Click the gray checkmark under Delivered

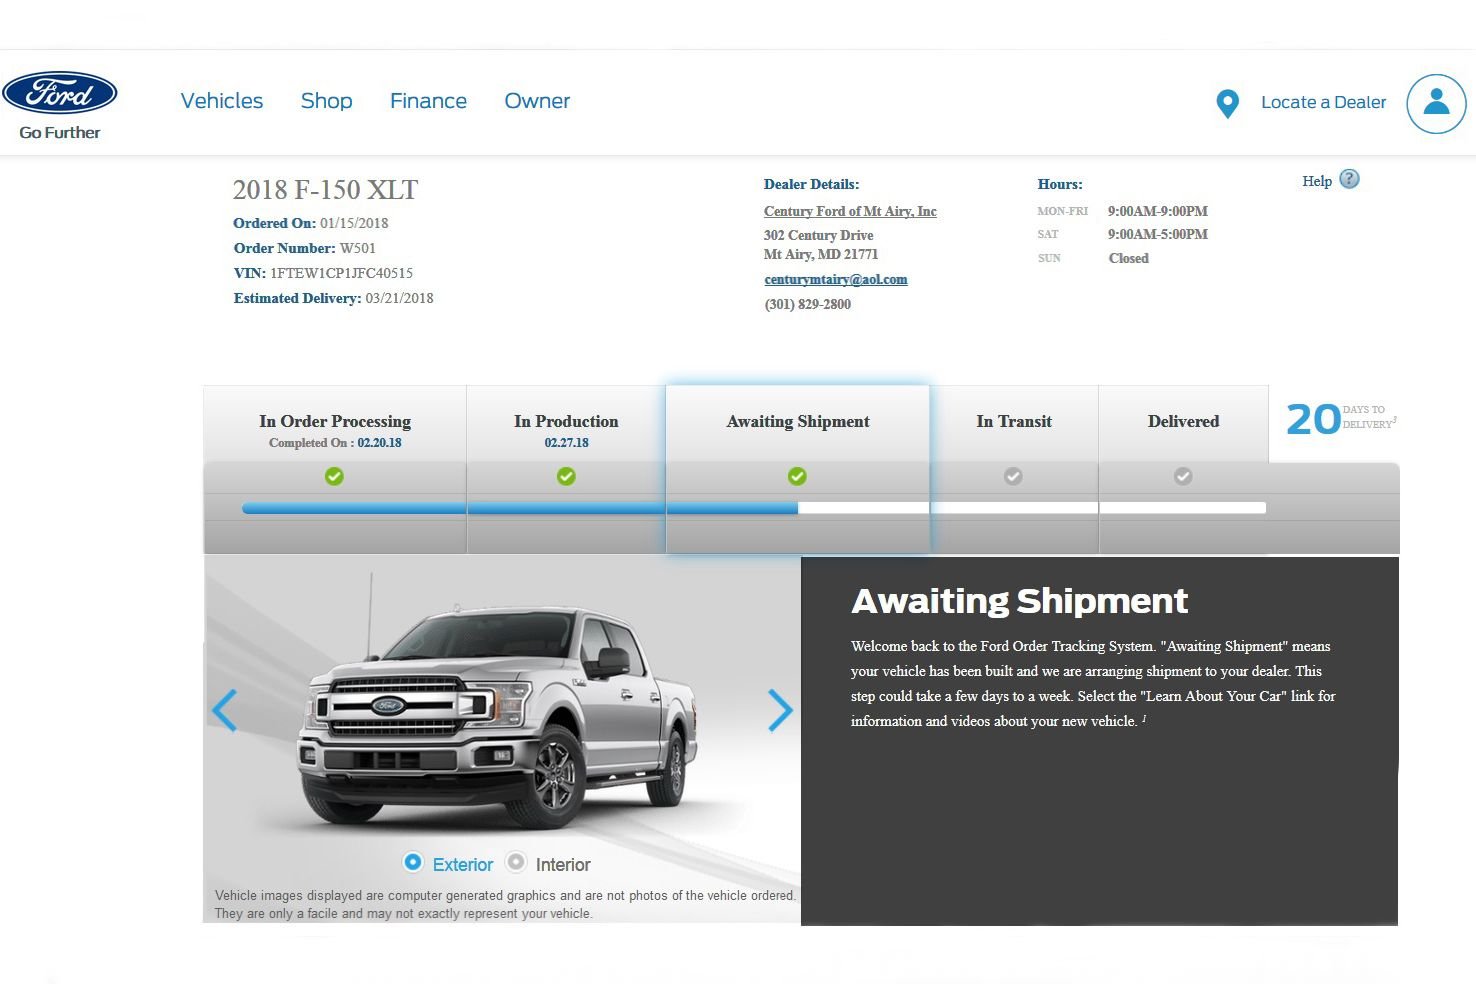[1183, 476]
